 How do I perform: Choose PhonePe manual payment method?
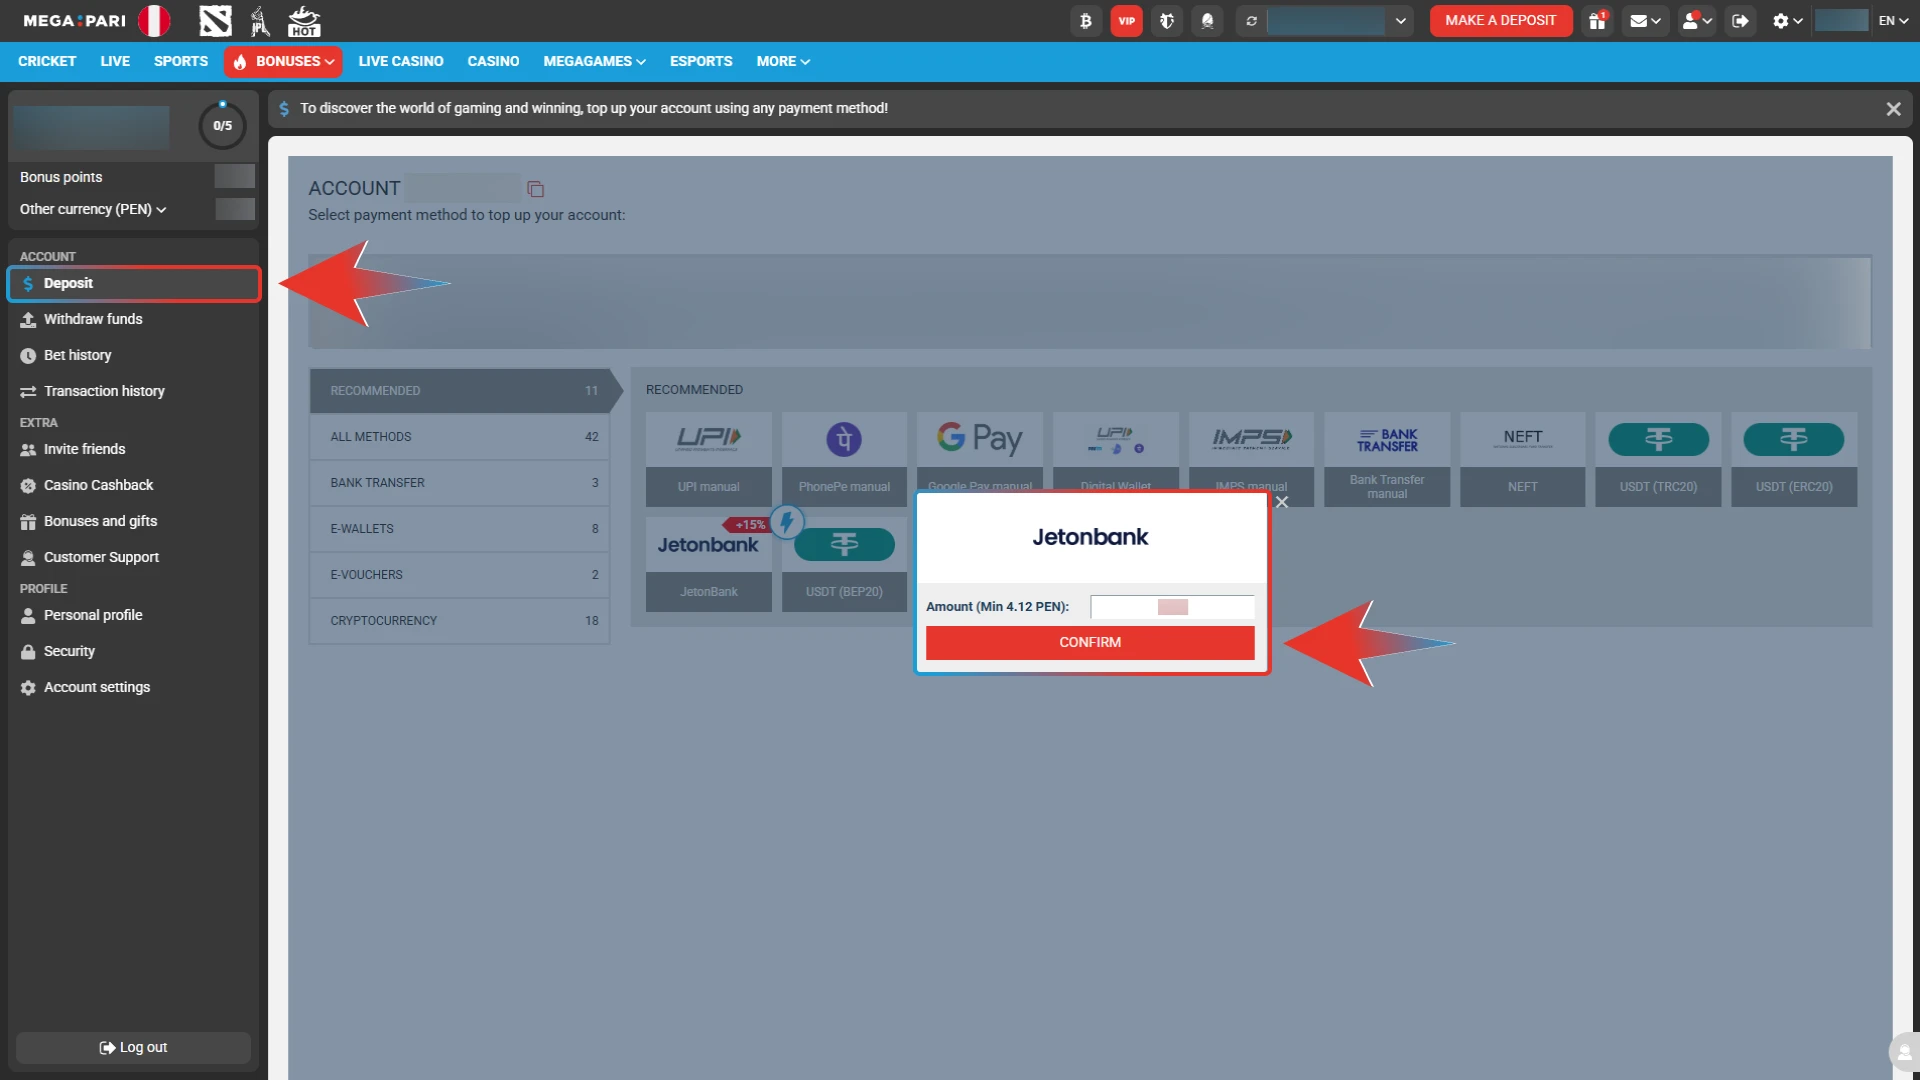tap(844, 459)
